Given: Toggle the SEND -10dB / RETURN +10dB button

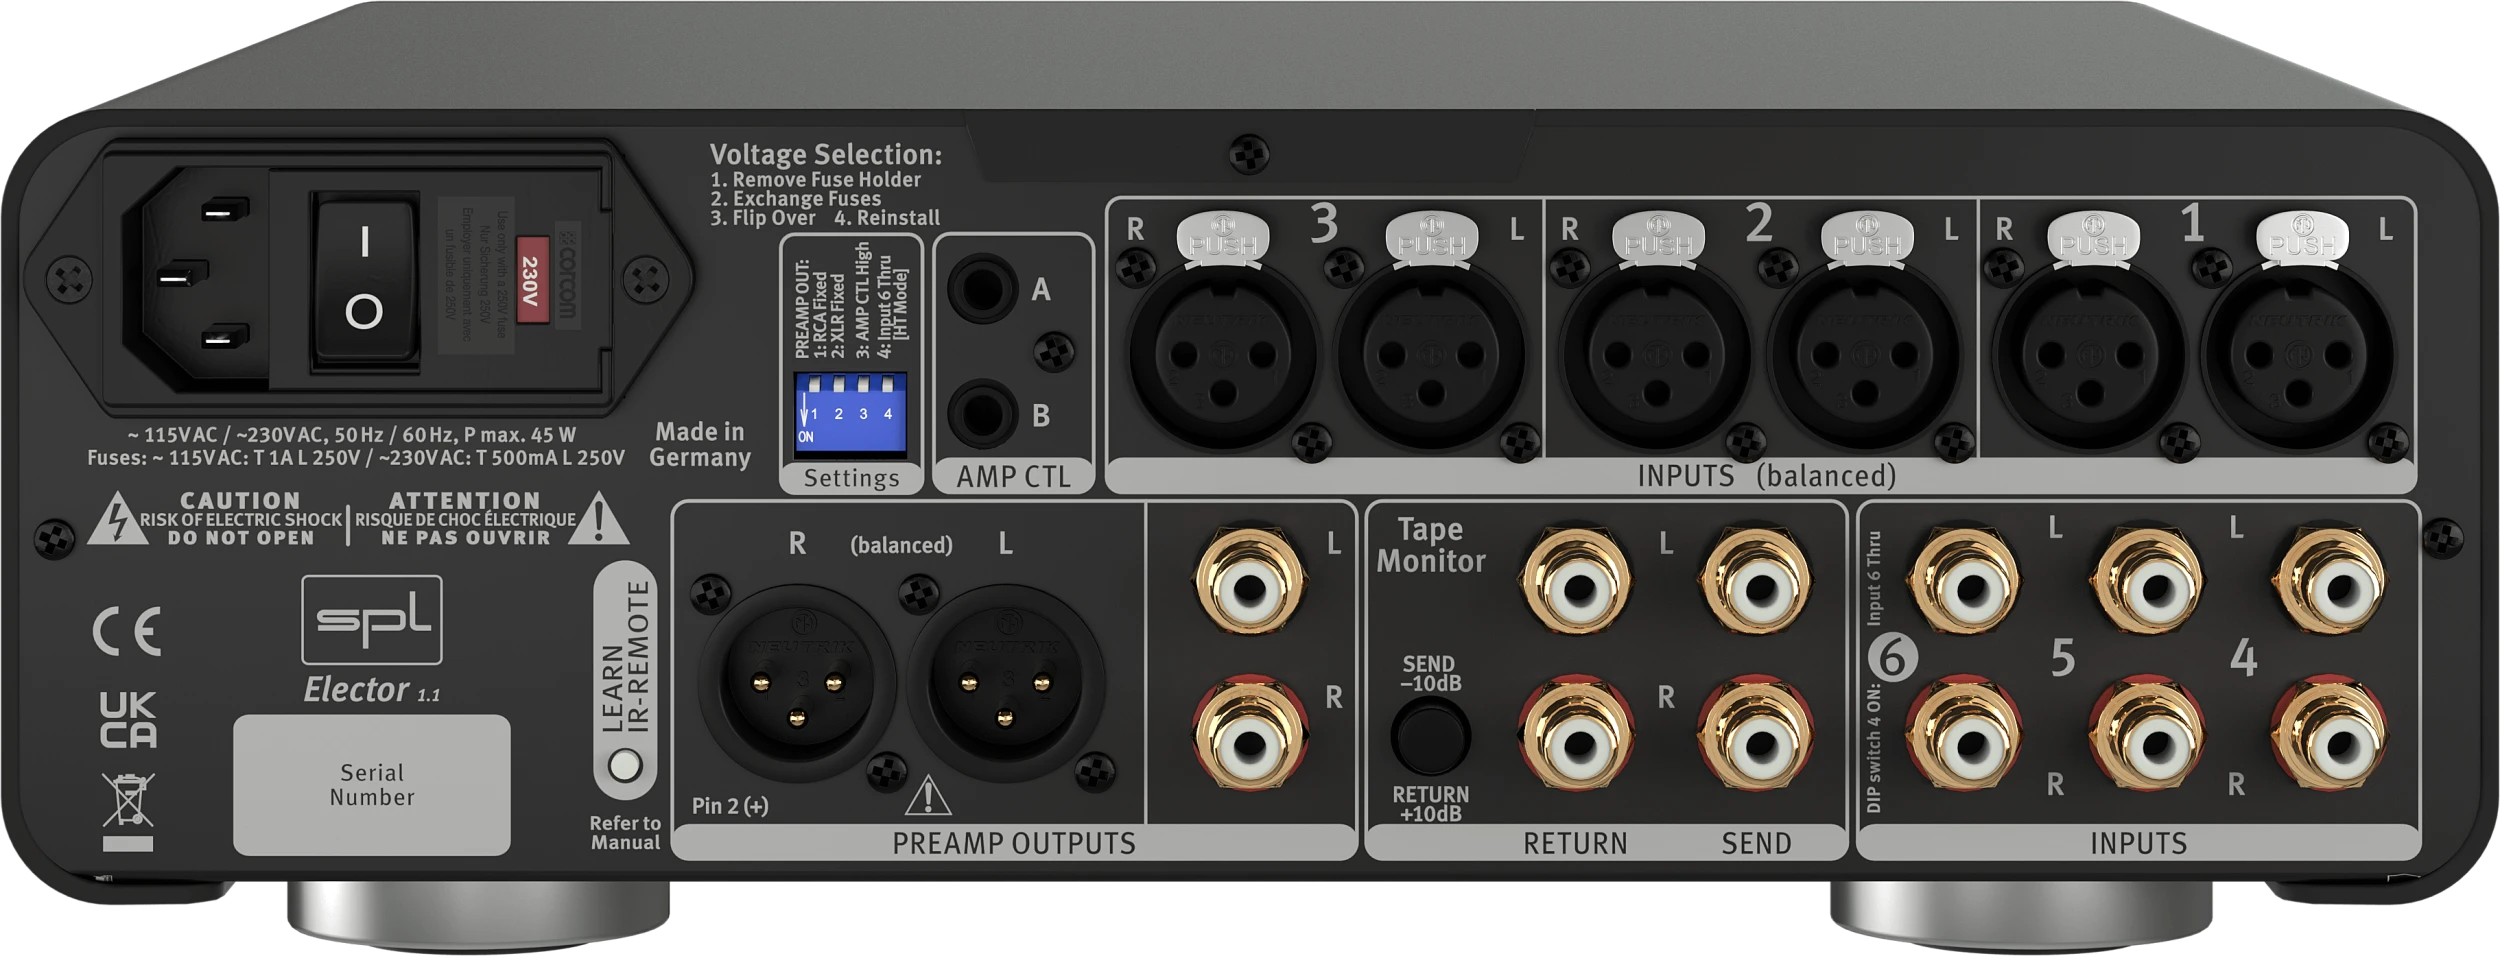Looking at the screenshot, I should [x=1430, y=737].
